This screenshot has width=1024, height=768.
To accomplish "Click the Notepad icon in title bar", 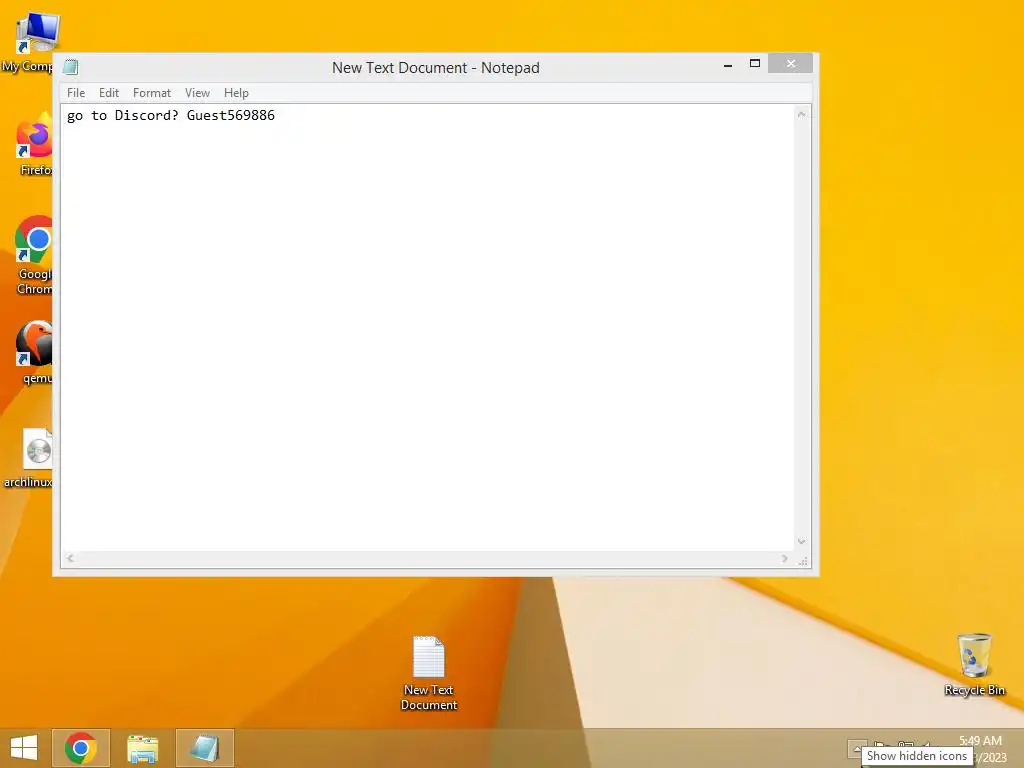I will click(71, 67).
